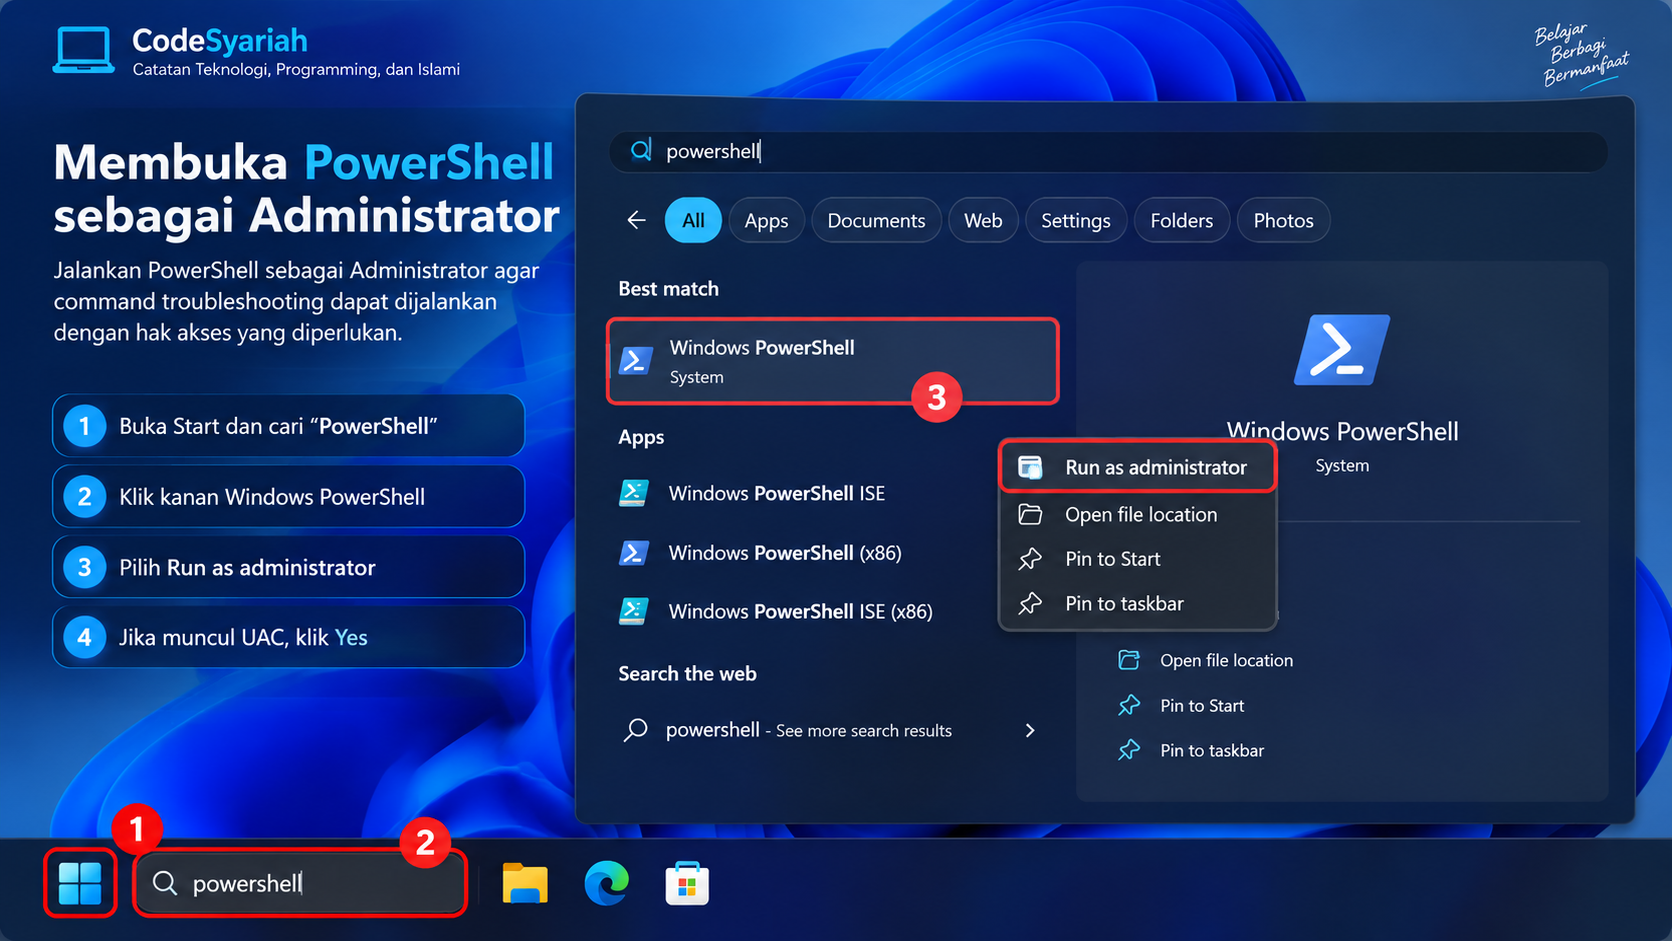The width and height of the screenshot is (1672, 941).
Task: Click the Windows PowerShell title in details pane
Action: tap(1342, 431)
